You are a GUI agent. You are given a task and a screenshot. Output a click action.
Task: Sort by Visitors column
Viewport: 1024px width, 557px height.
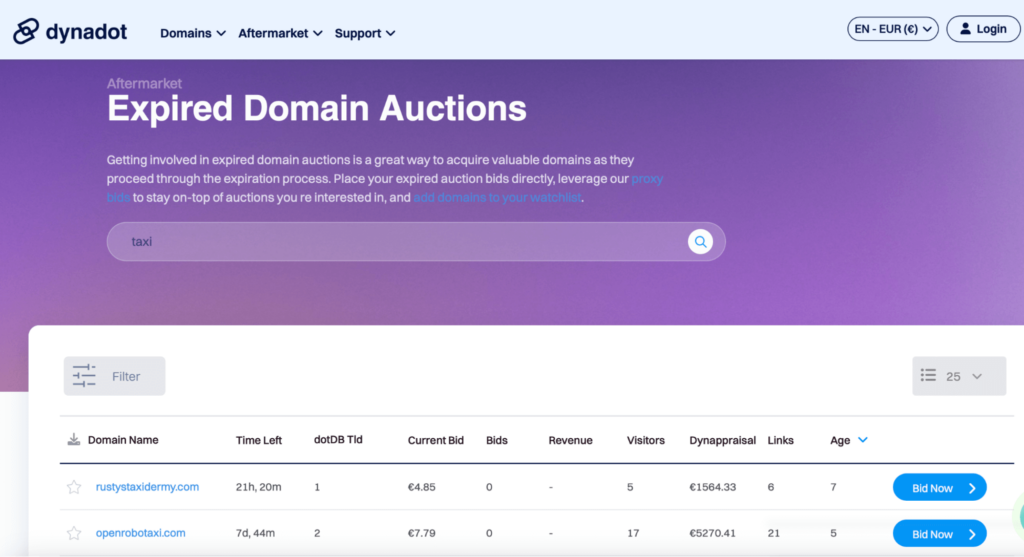coord(645,441)
